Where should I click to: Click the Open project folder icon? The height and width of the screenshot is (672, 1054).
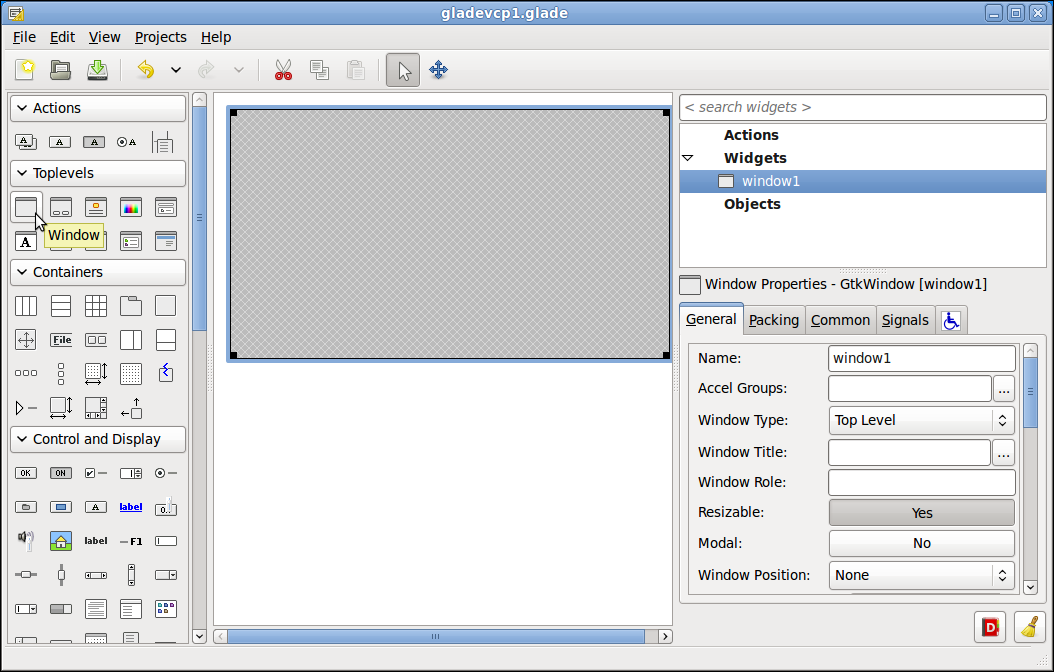click(60, 70)
